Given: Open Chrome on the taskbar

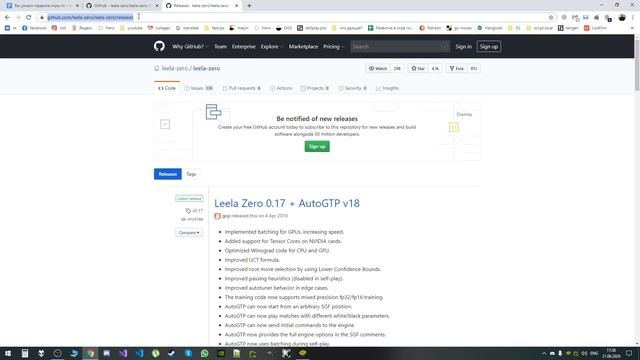Looking at the screenshot, I should click(91, 353).
